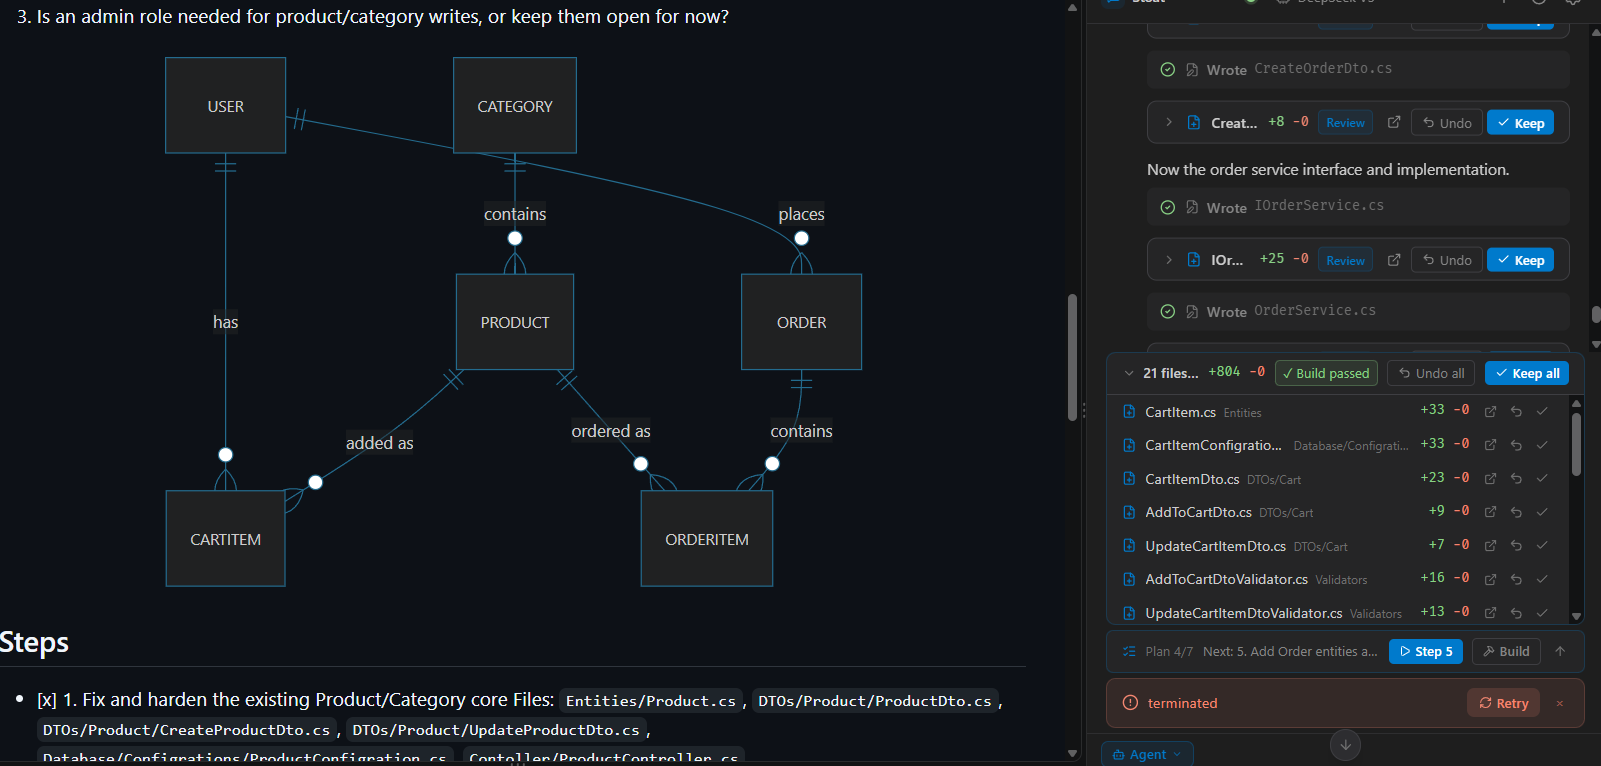Open CreateOrderDto diff card in external editor icon
The height and width of the screenshot is (766, 1601).
click(1394, 122)
